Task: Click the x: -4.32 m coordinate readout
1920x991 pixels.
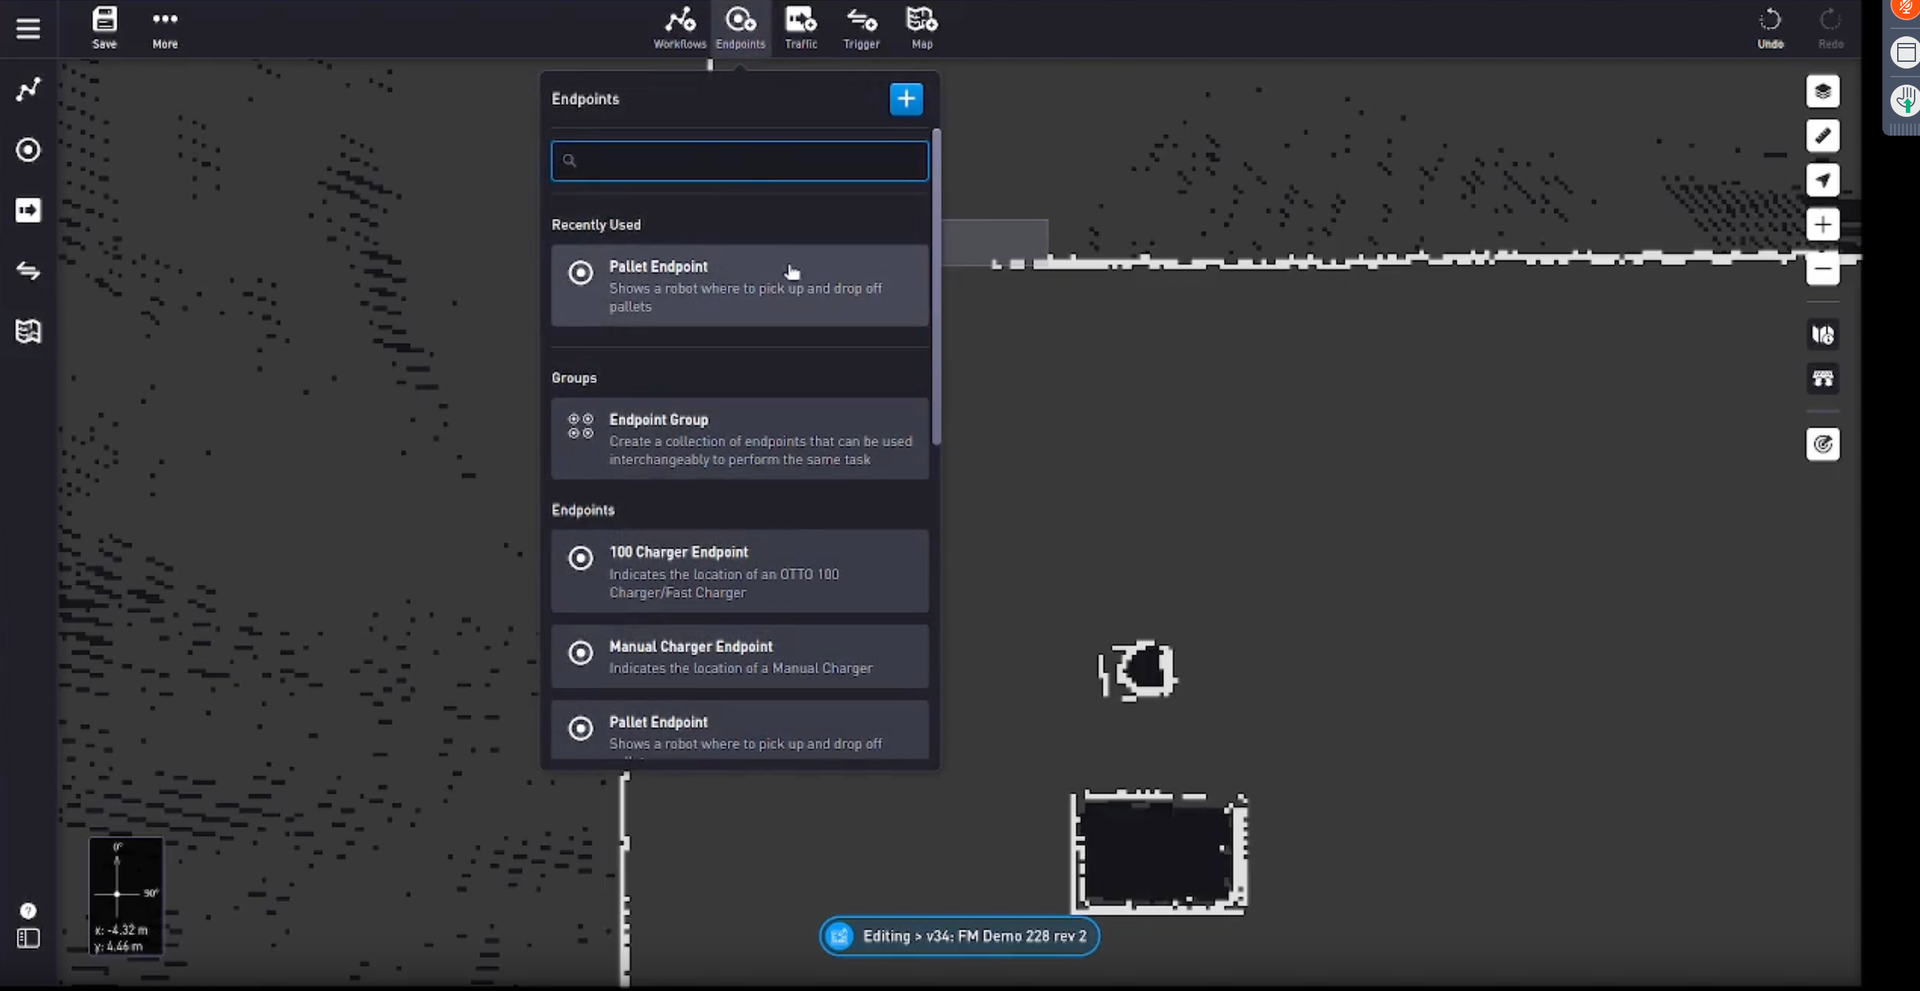Action: click(x=121, y=930)
